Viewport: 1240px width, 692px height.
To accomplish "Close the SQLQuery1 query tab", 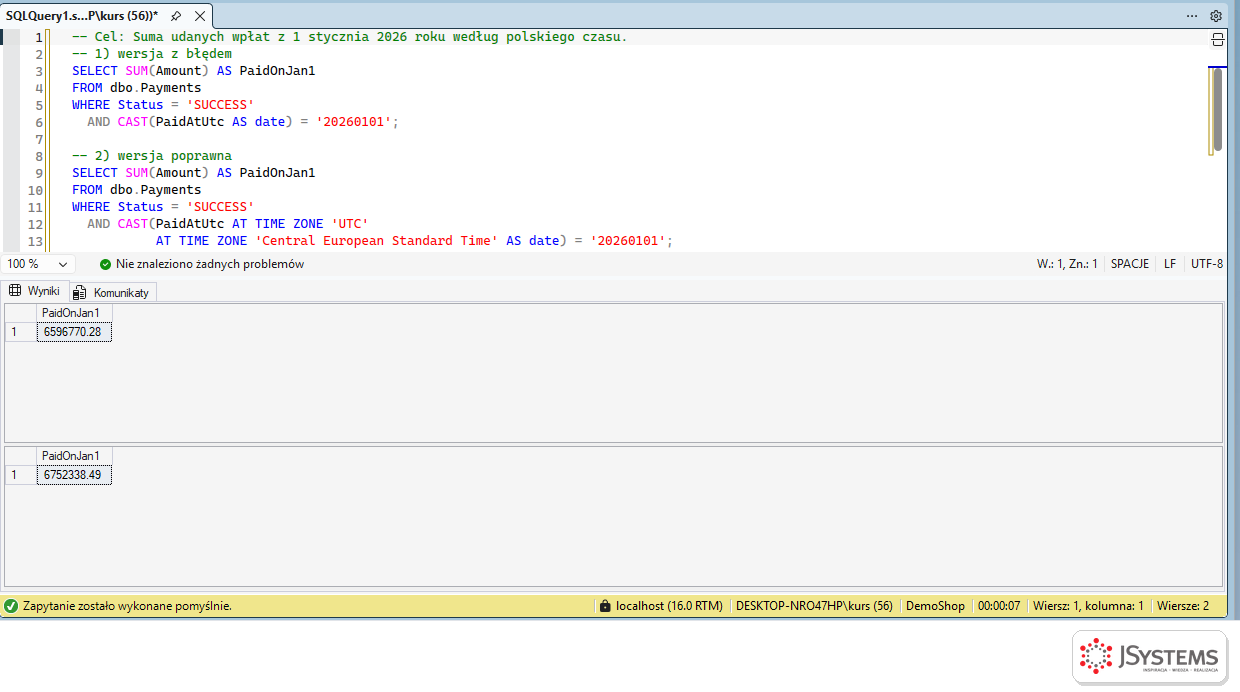I will tap(200, 16).
